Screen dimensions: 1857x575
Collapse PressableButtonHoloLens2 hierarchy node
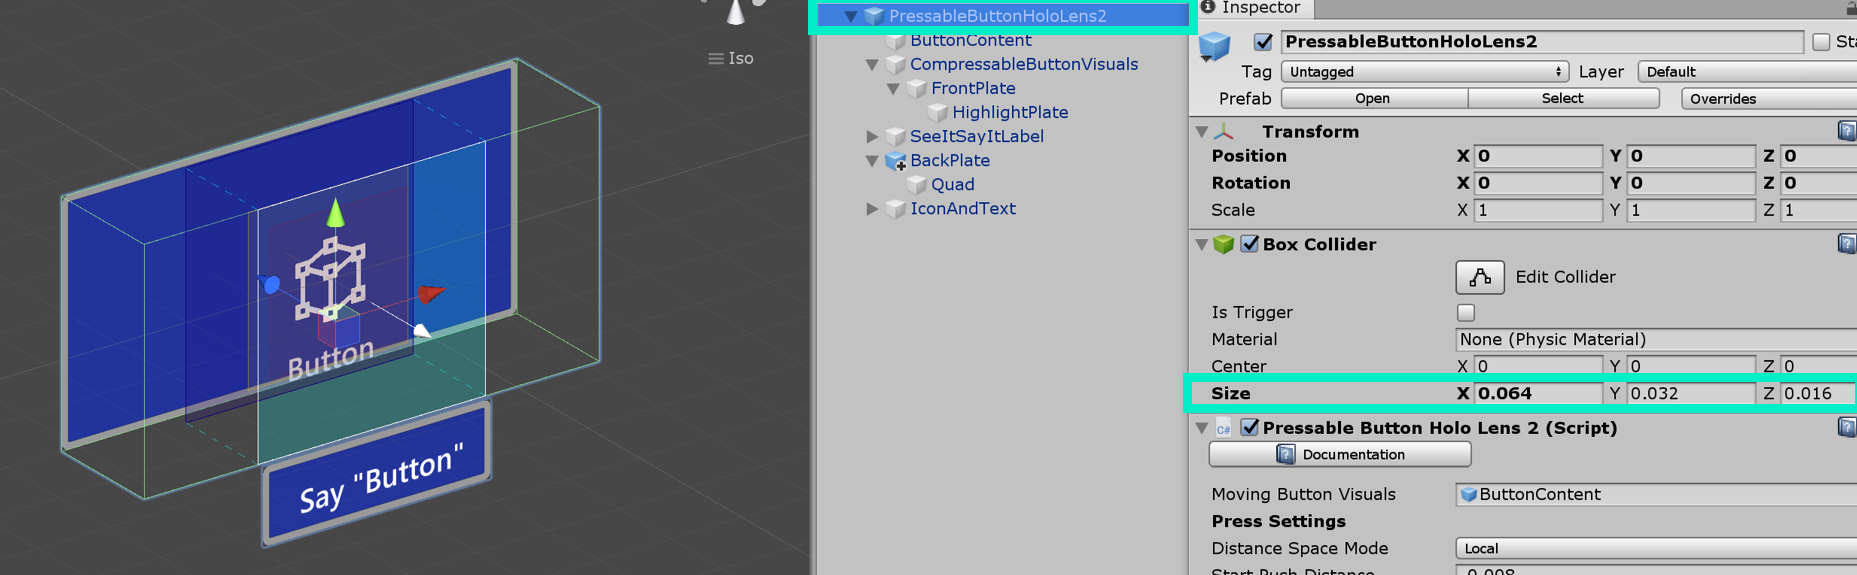[x=851, y=17]
